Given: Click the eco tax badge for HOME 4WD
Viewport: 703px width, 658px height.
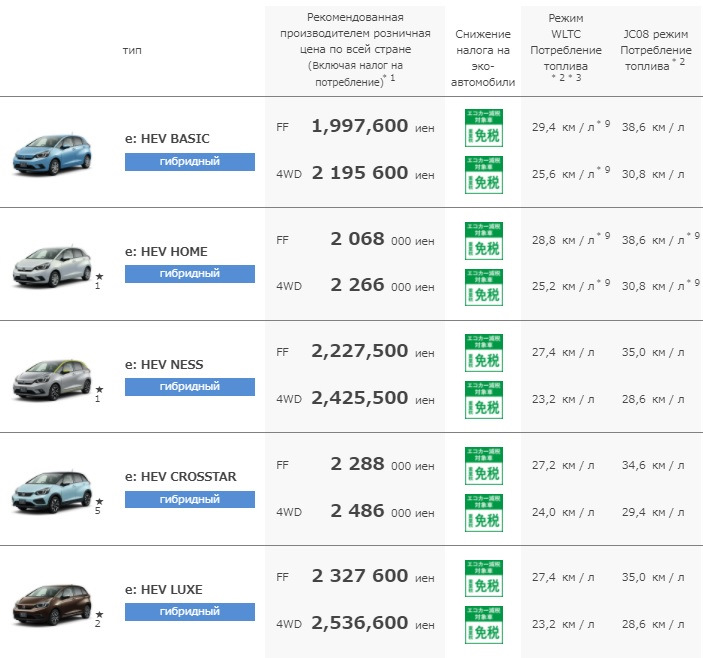Looking at the screenshot, I should pyautogui.click(x=486, y=287).
